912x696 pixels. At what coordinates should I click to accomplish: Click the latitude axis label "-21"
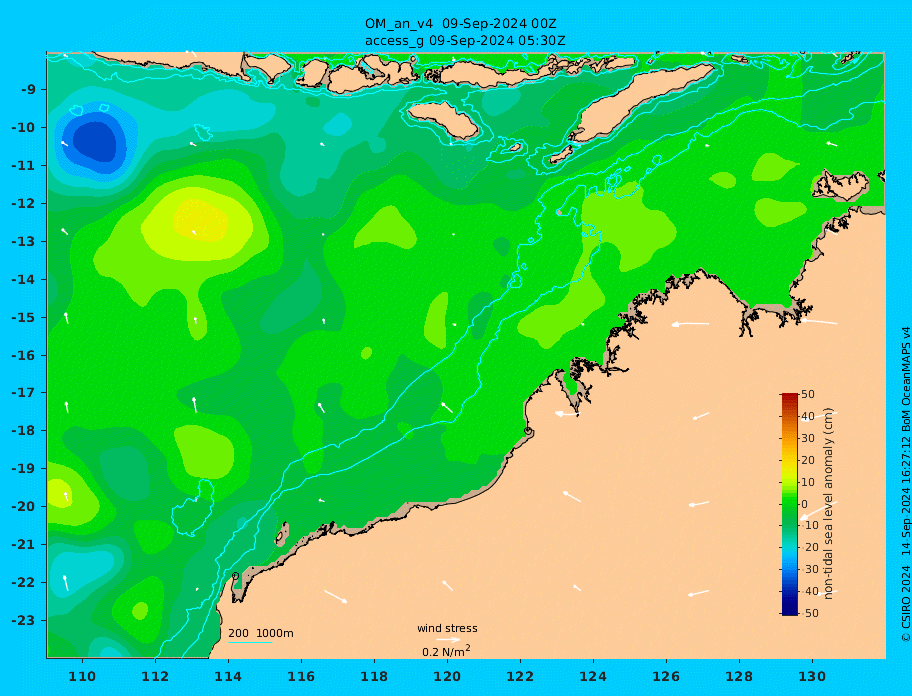(x=23, y=545)
